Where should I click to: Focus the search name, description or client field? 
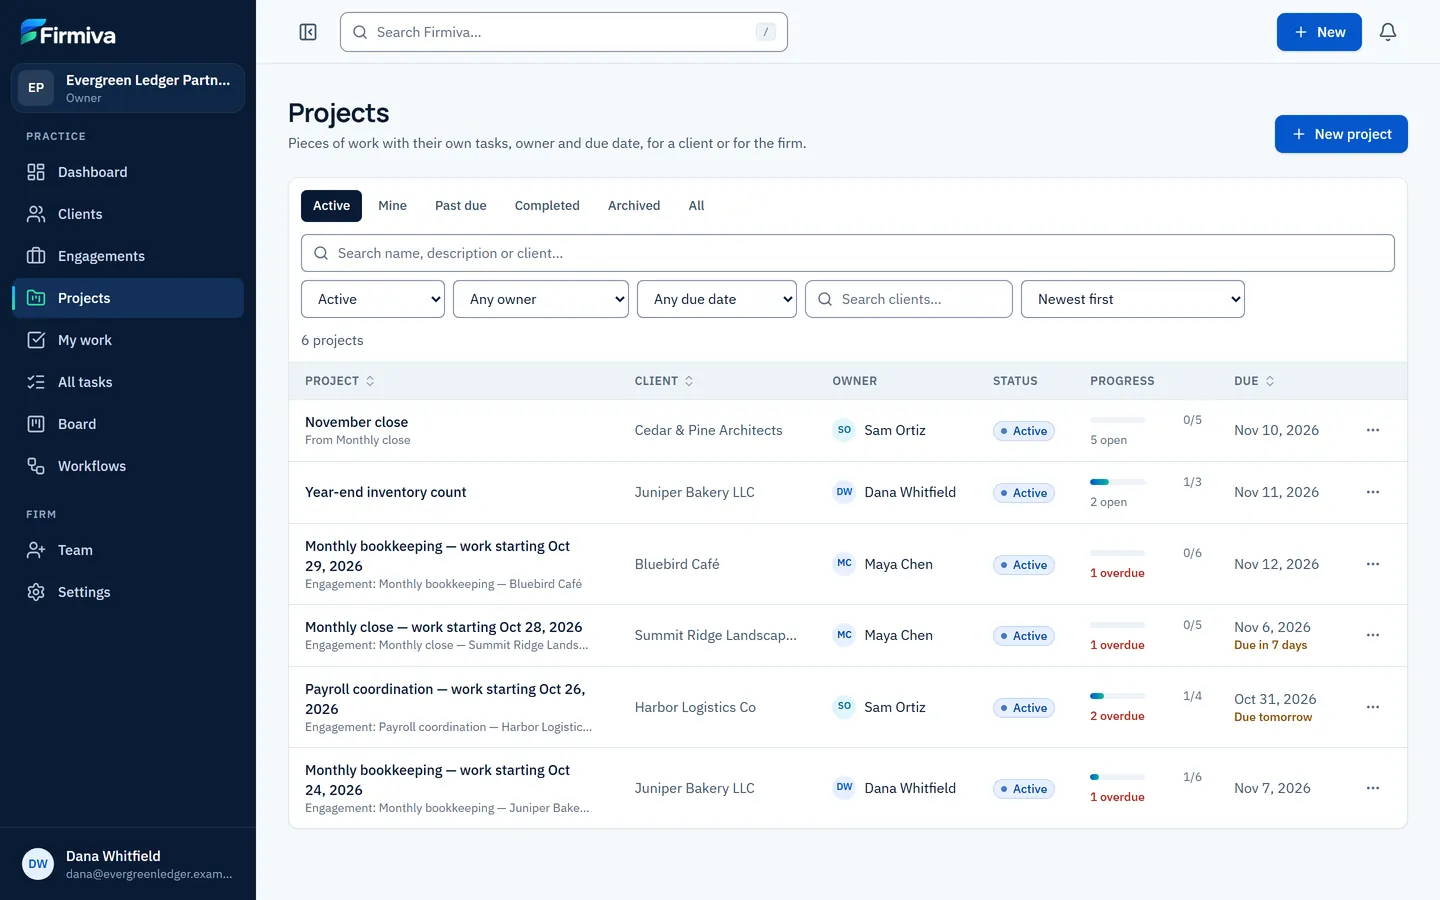pyautogui.click(x=848, y=253)
